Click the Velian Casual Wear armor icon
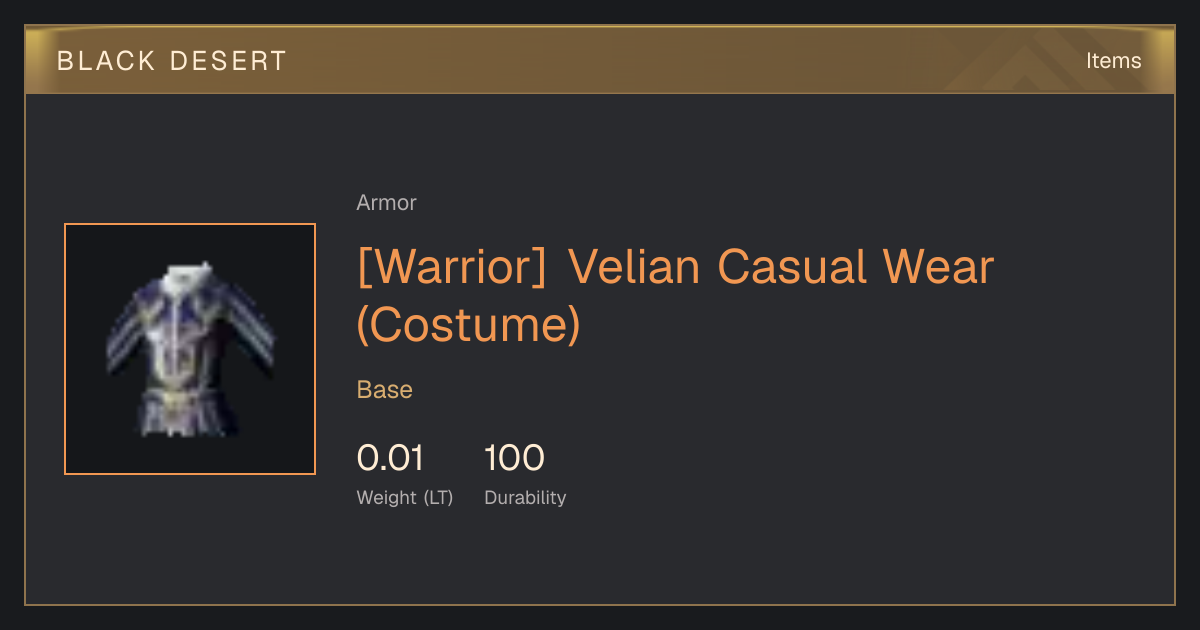 [x=190, y=349]
